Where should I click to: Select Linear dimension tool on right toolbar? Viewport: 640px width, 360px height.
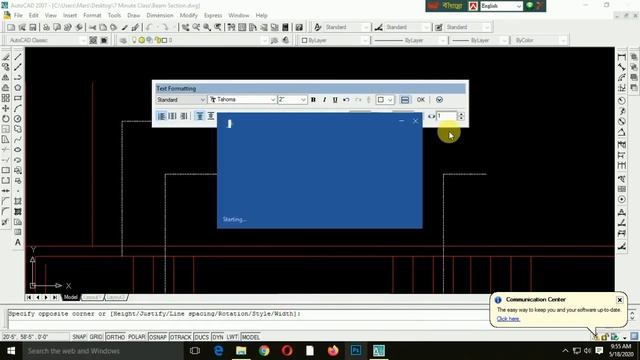coord(622,57)
